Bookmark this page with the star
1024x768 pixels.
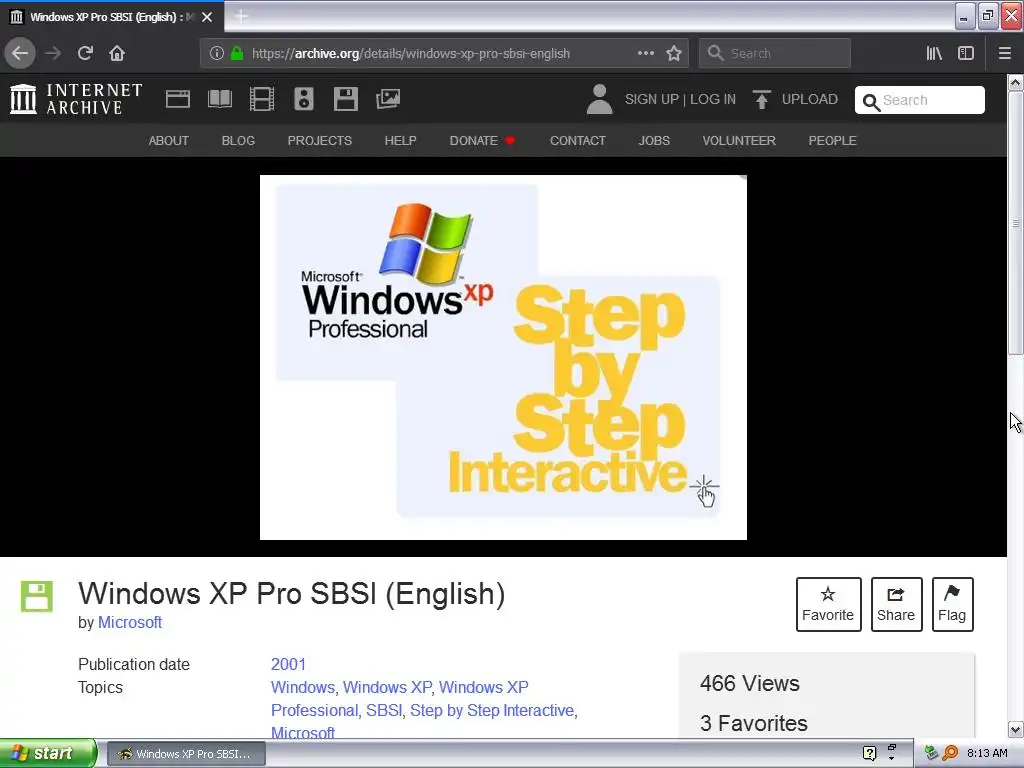674,53
